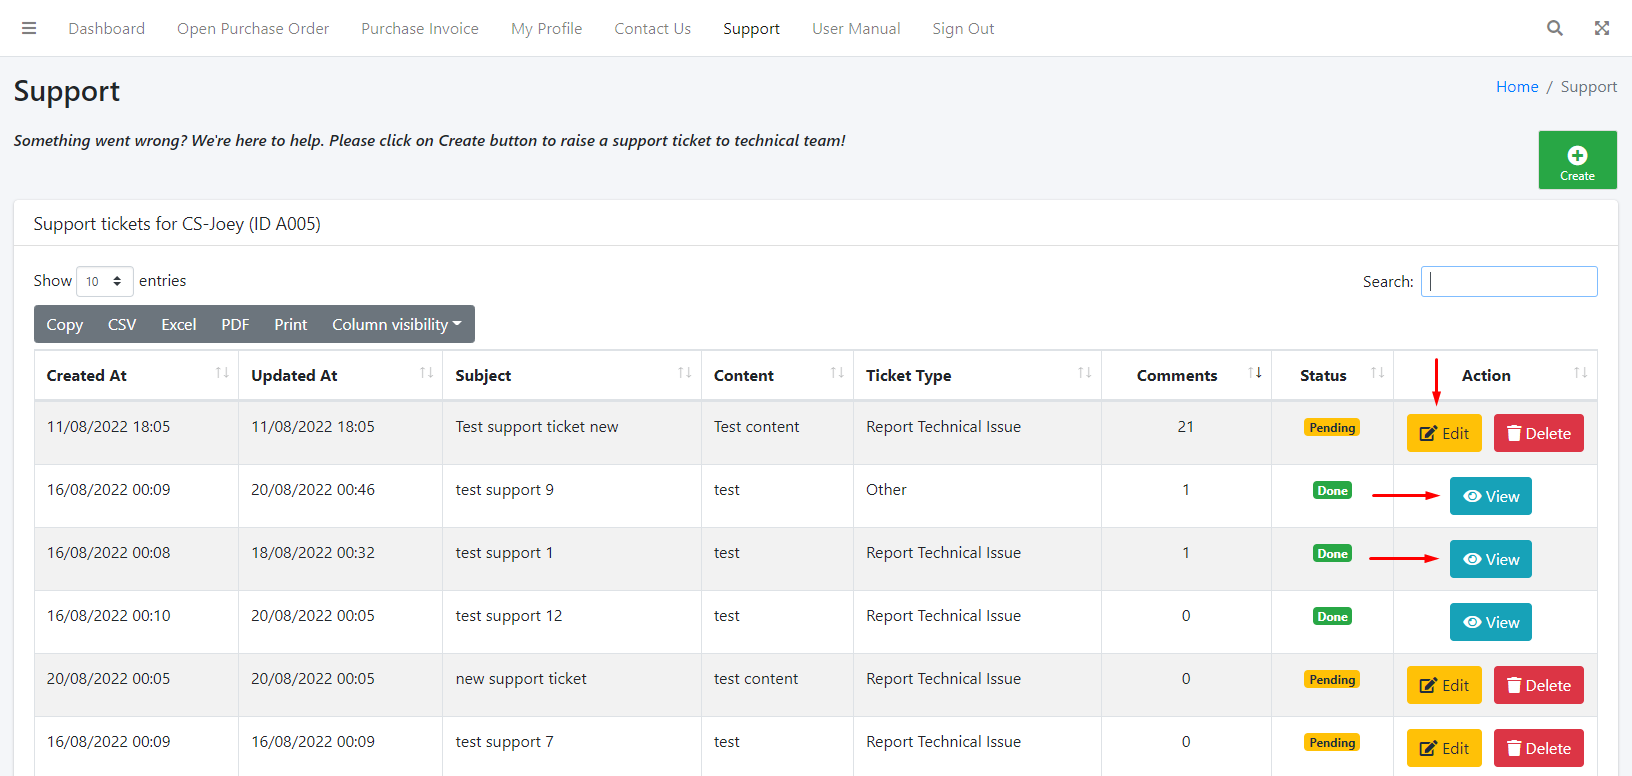Click the magnifier search icon in navbar
This screenshot has width=1632, height=776.
[1554, 28]
